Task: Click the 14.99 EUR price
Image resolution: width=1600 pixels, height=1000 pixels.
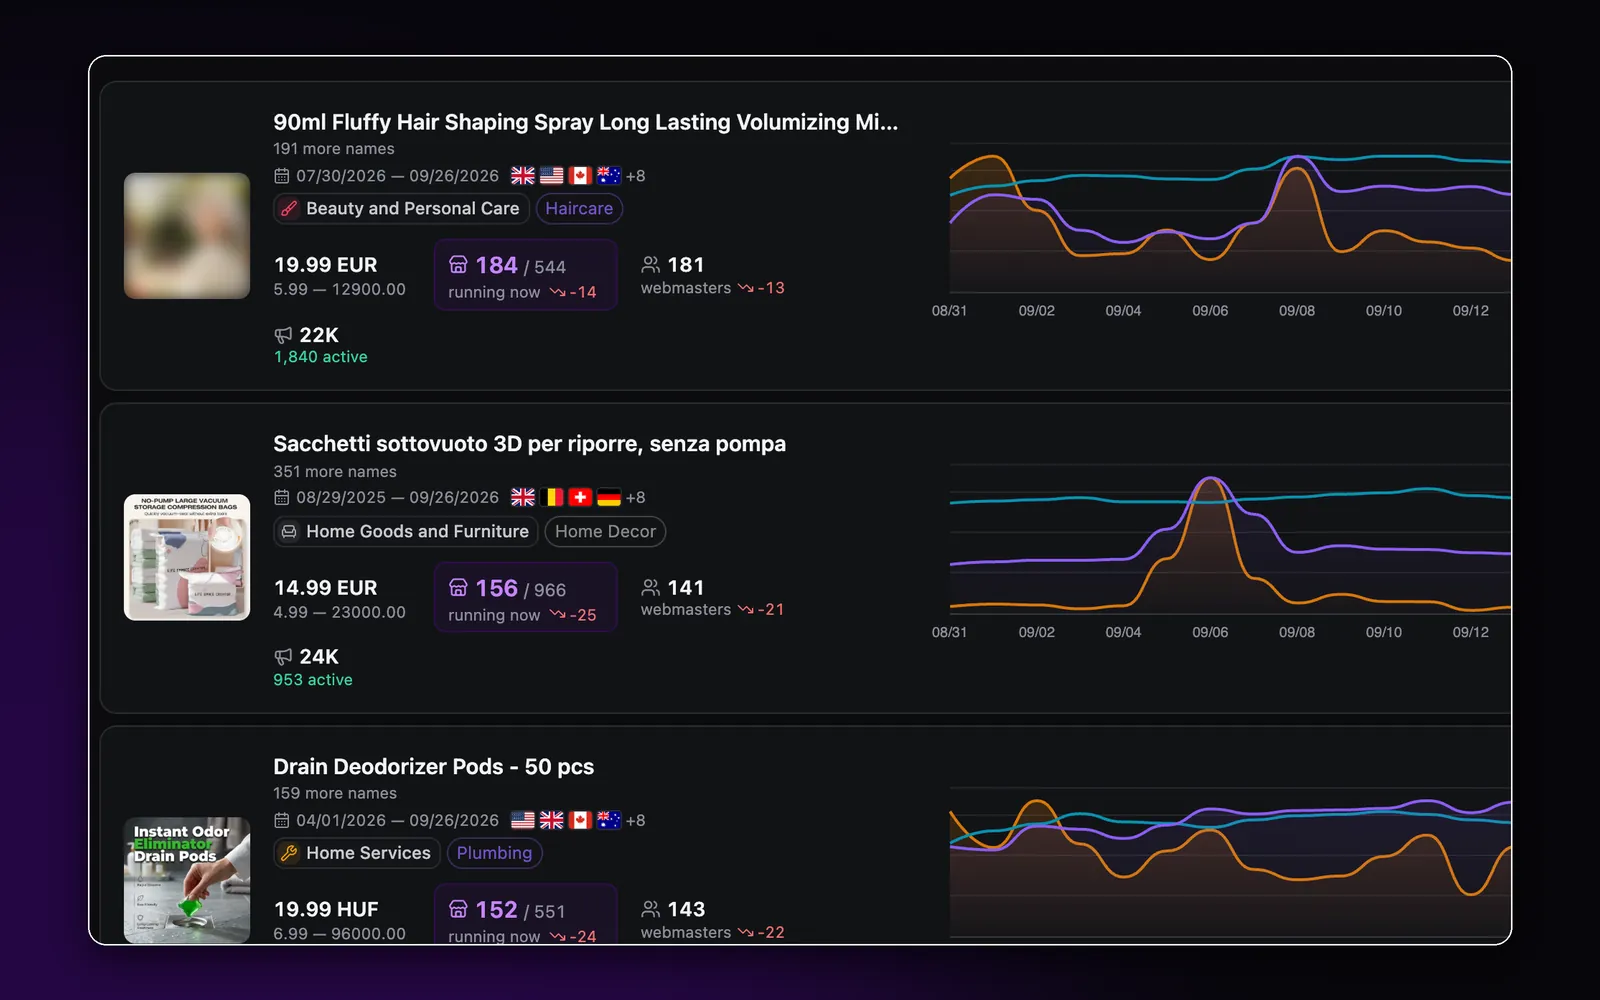Action: 326,588
